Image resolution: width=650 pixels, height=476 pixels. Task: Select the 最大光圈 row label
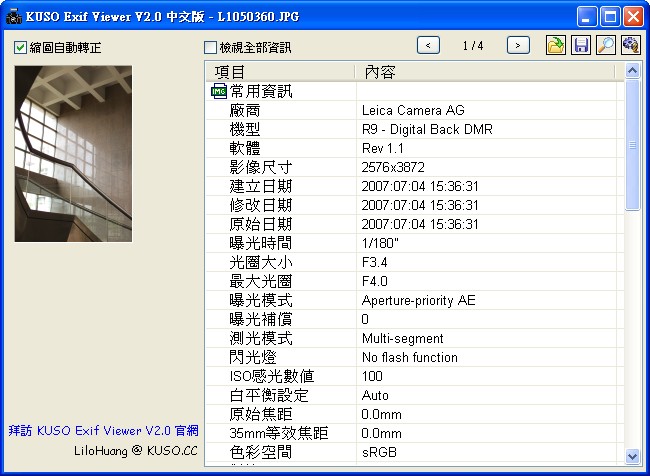tap(261, 282)
